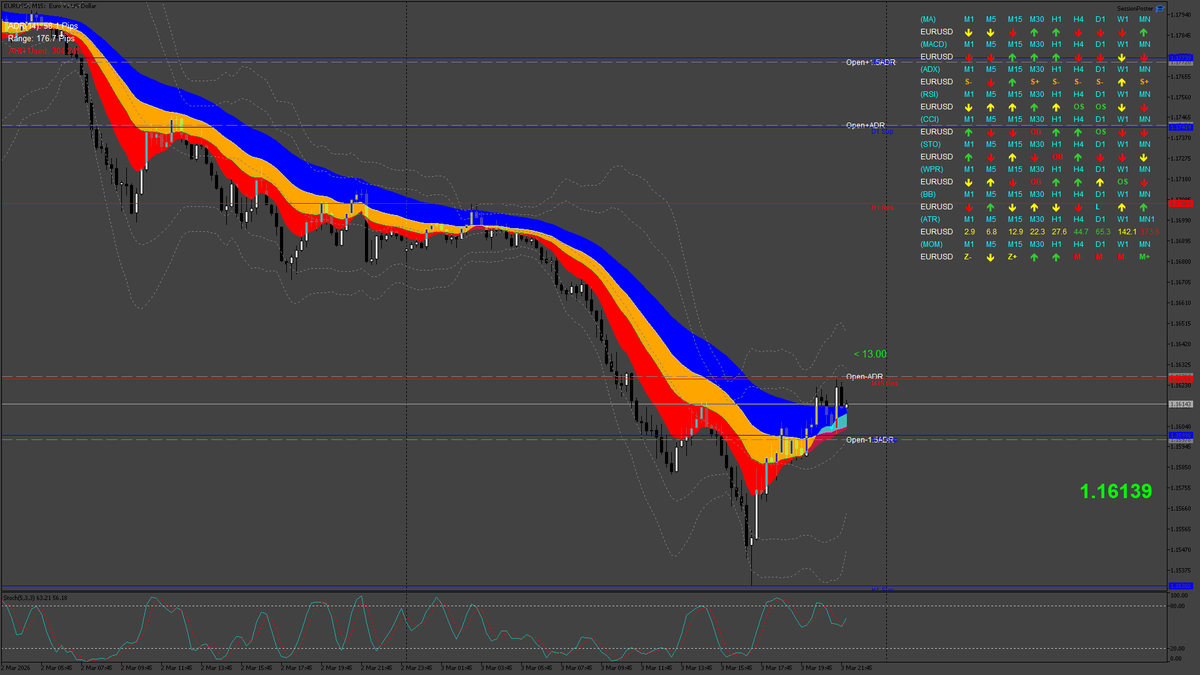Click the STO row MN yellow down arrow
Screen dimensions: 1200x675
(x=1144, y=157)
